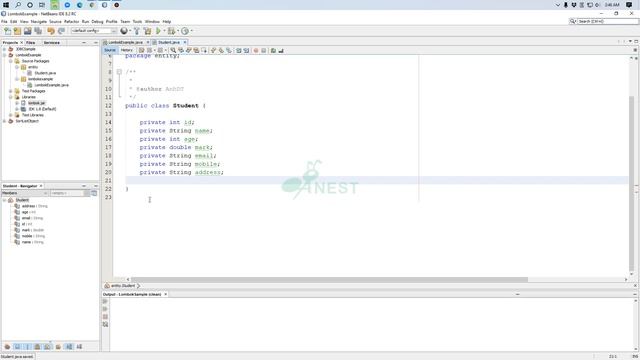The image size is (640, 360).
Task: Open the Members view dropdown in Navigator
Action: pyautogui.click(x=25, y=193)
